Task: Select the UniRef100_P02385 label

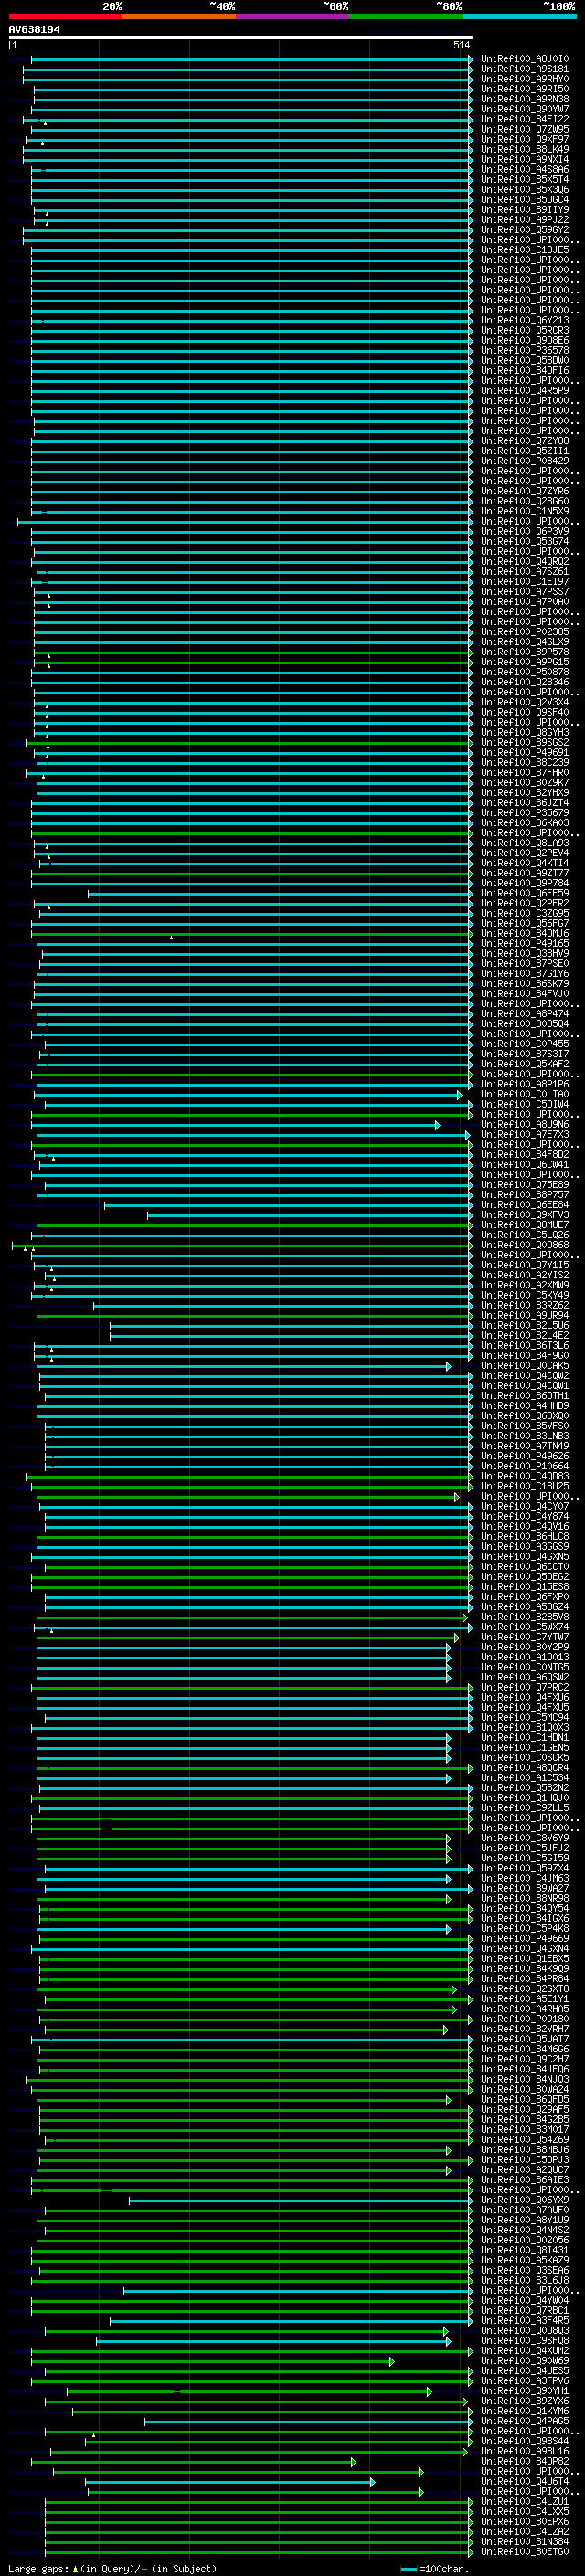Action: (525, 632)
